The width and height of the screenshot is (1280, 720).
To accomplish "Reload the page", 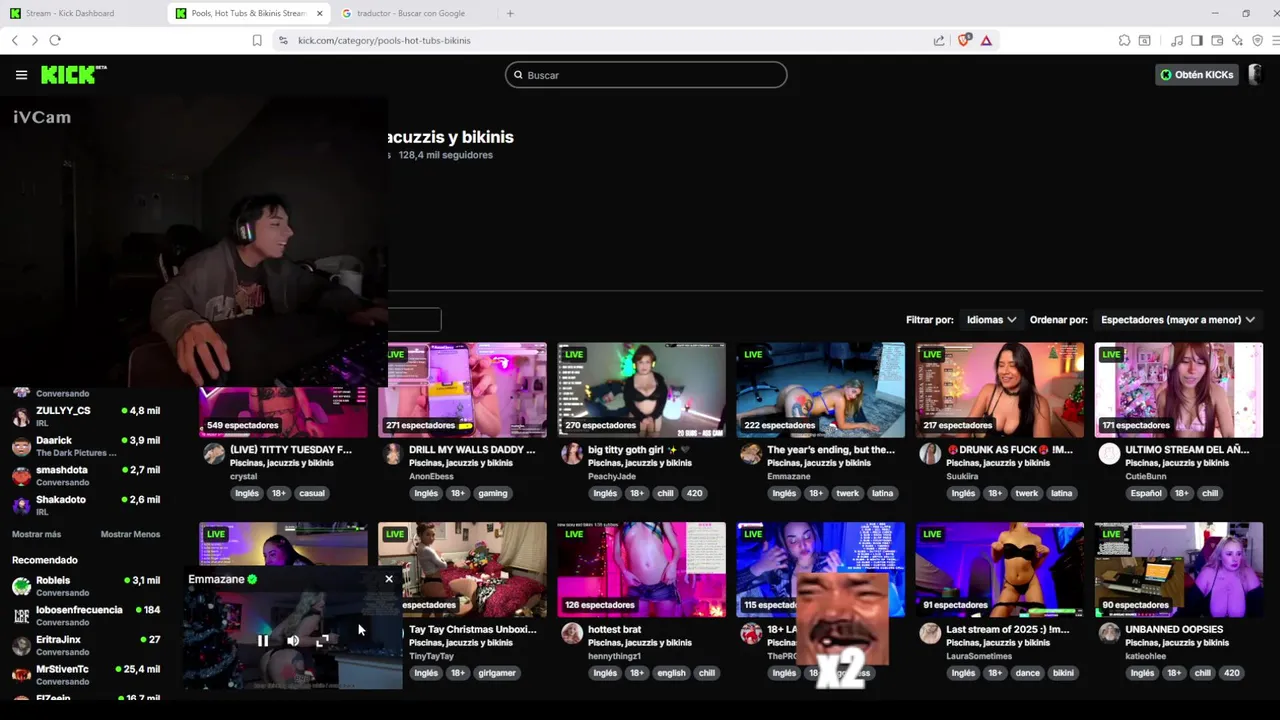I will (55, 40).
